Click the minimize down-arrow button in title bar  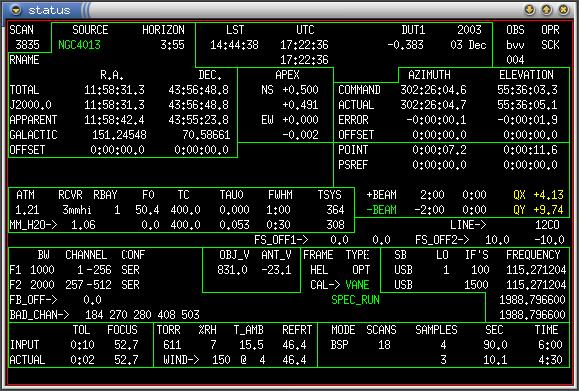pos(529,10)
